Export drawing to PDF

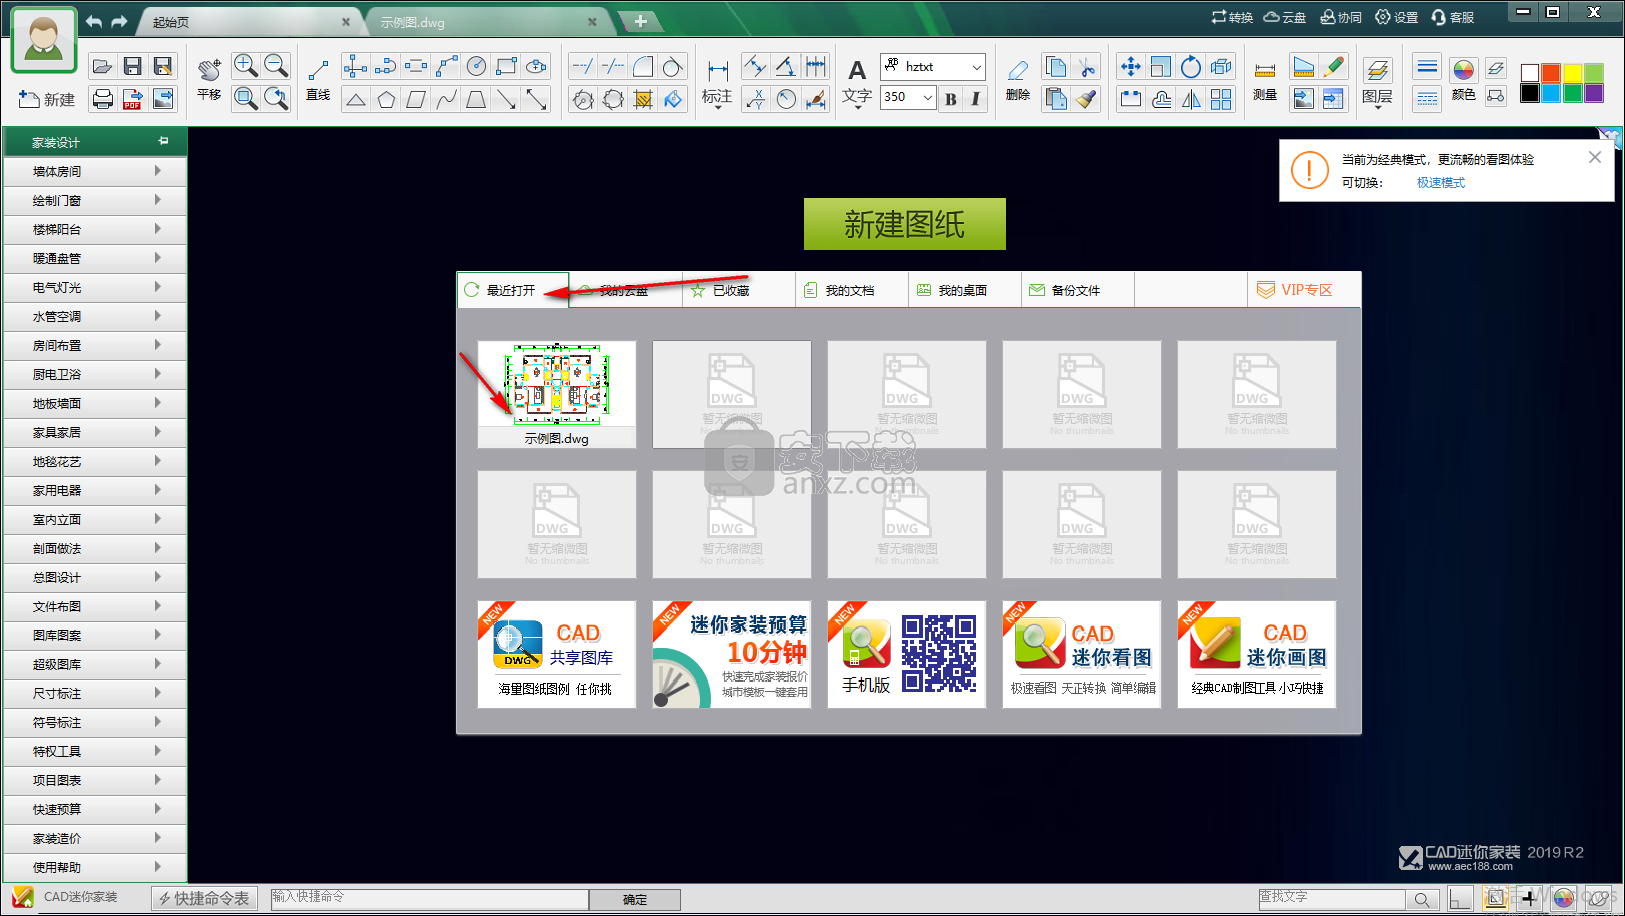pos(132,98)
